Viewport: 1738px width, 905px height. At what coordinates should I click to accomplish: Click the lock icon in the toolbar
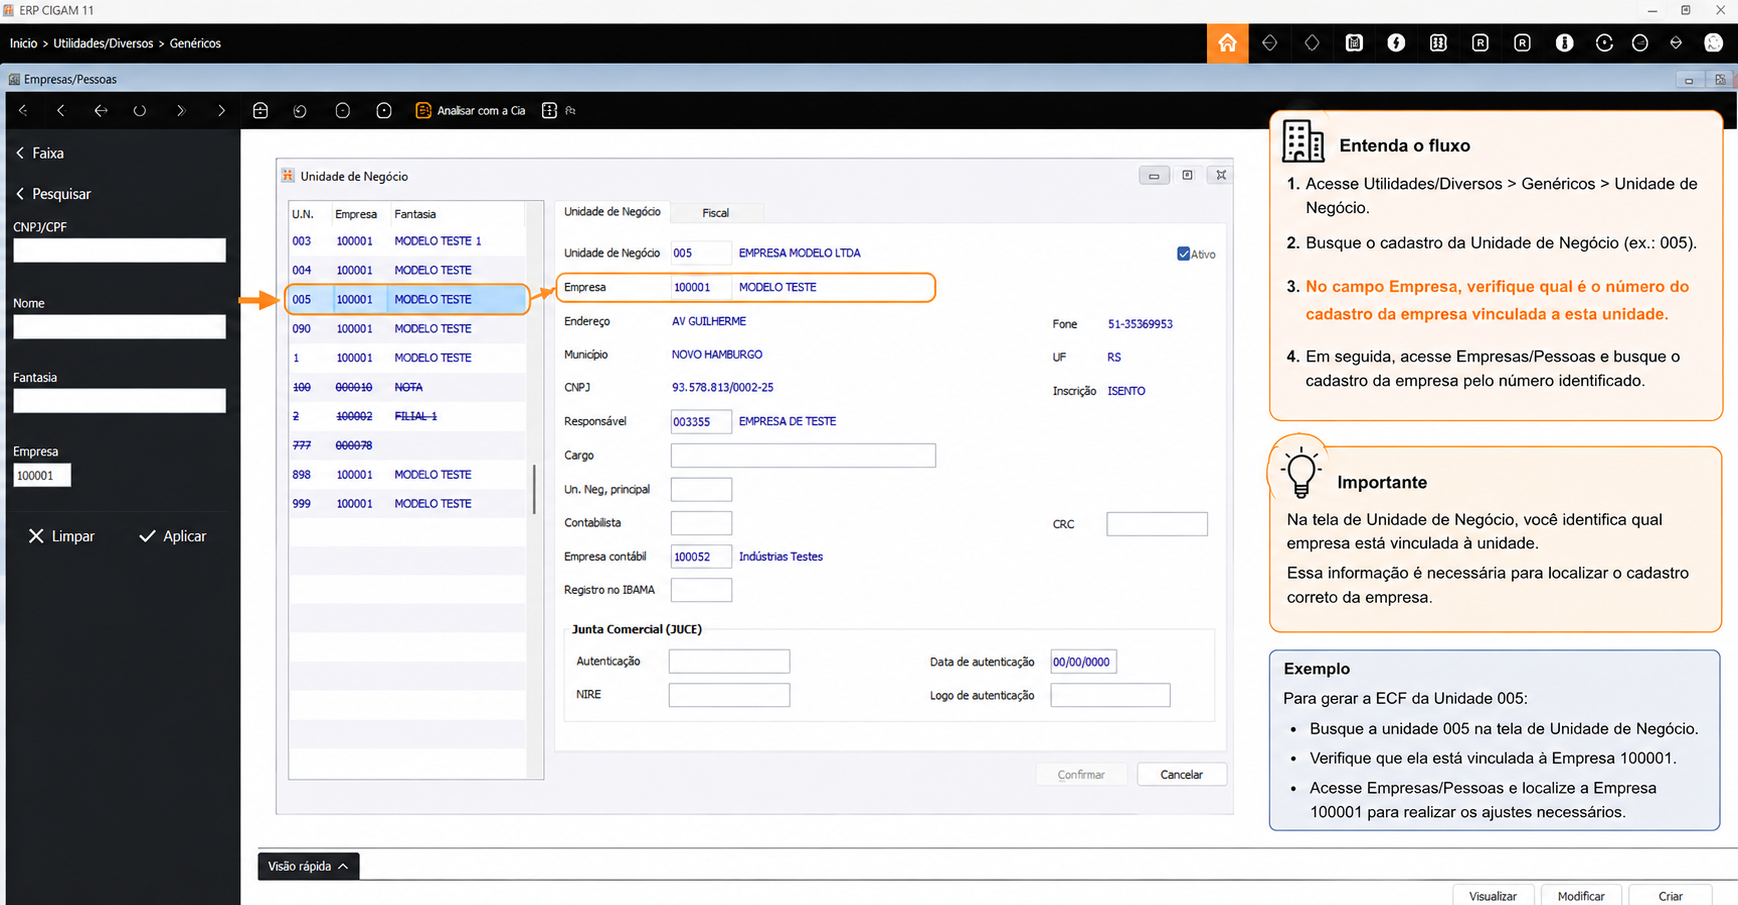pos(260,110)
